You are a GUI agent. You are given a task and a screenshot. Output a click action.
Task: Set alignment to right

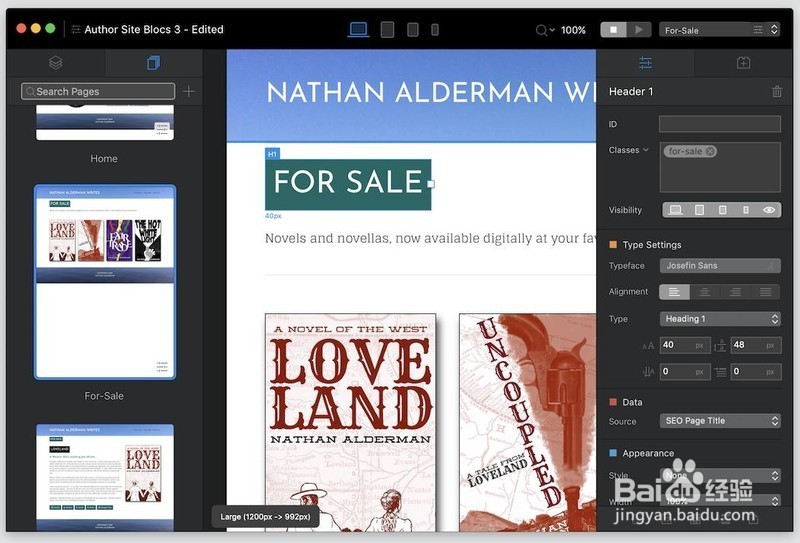[735, 292]
